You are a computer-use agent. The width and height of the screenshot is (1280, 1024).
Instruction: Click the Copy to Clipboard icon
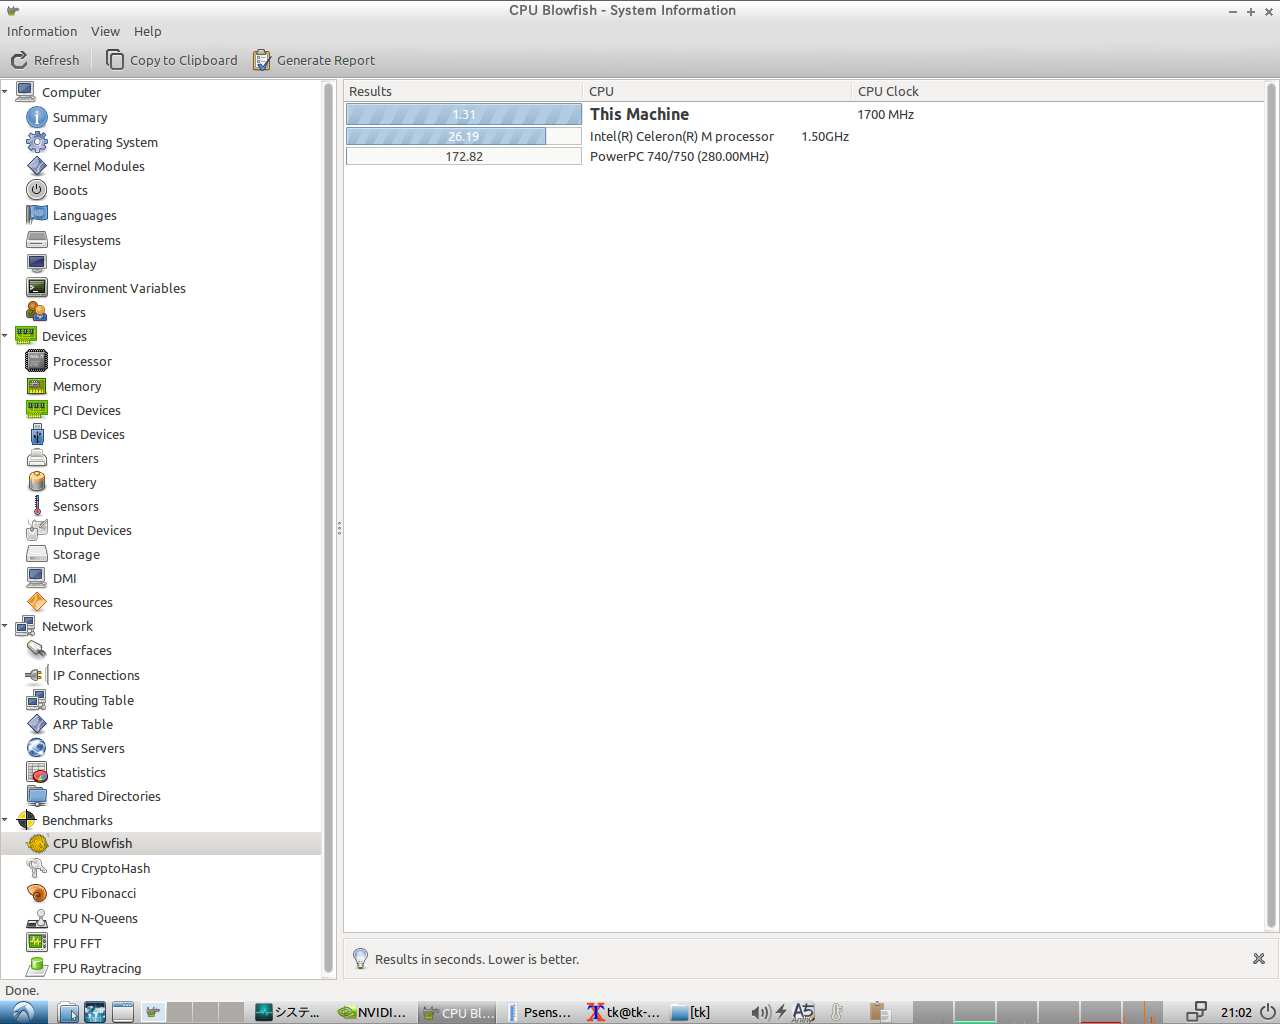(115, 60)
